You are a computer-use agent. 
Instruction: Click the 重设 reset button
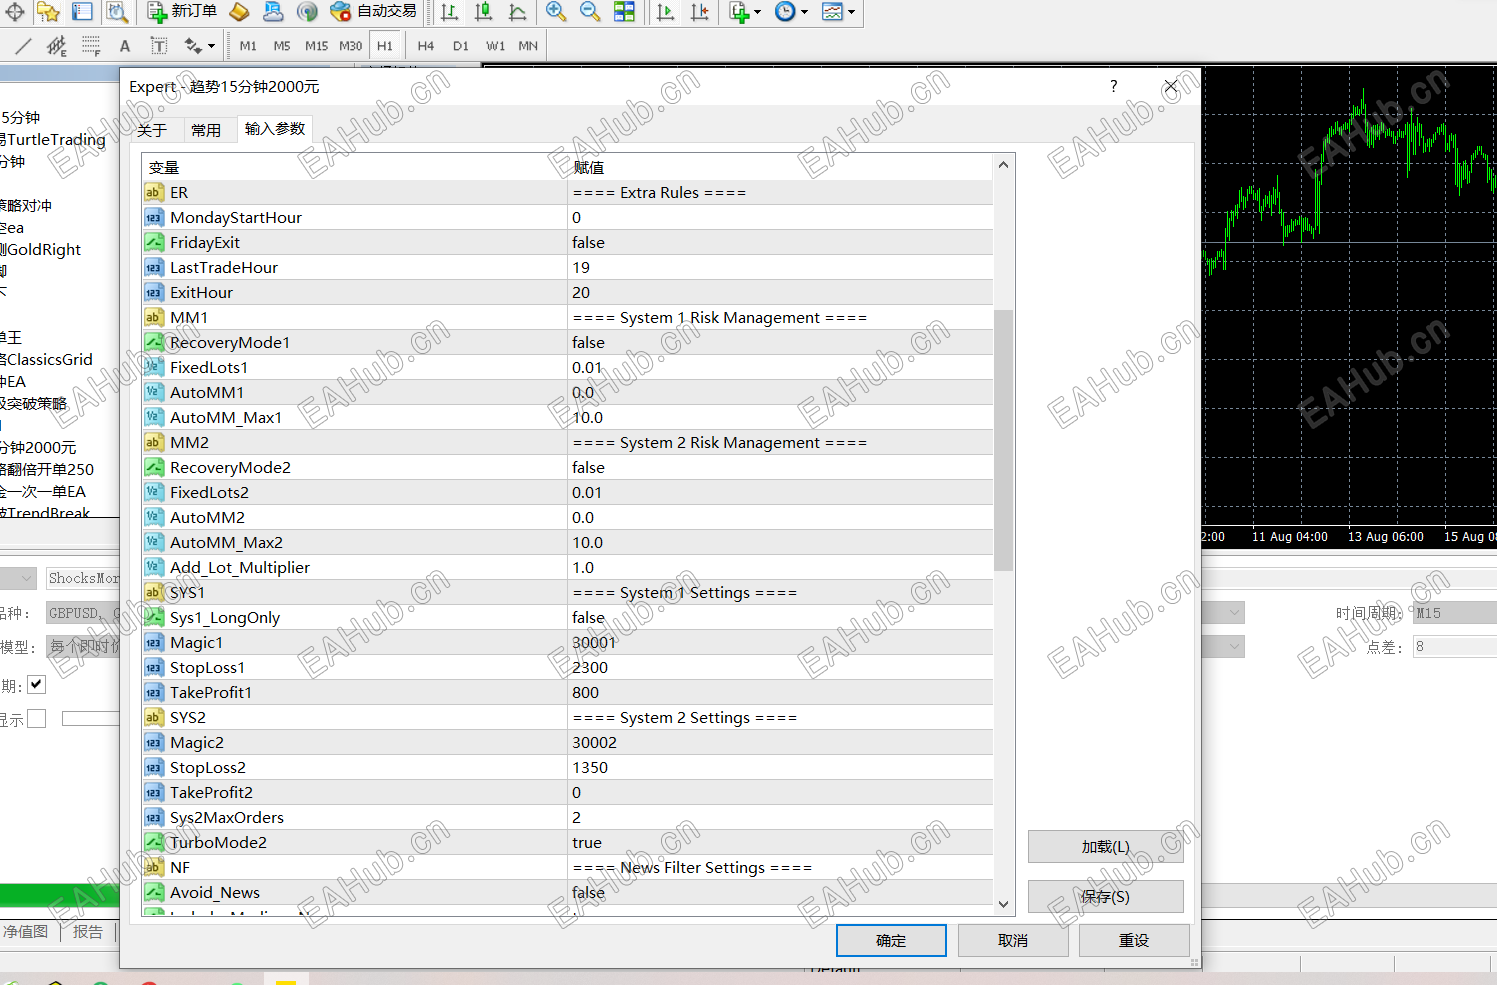coord(1134,941)
